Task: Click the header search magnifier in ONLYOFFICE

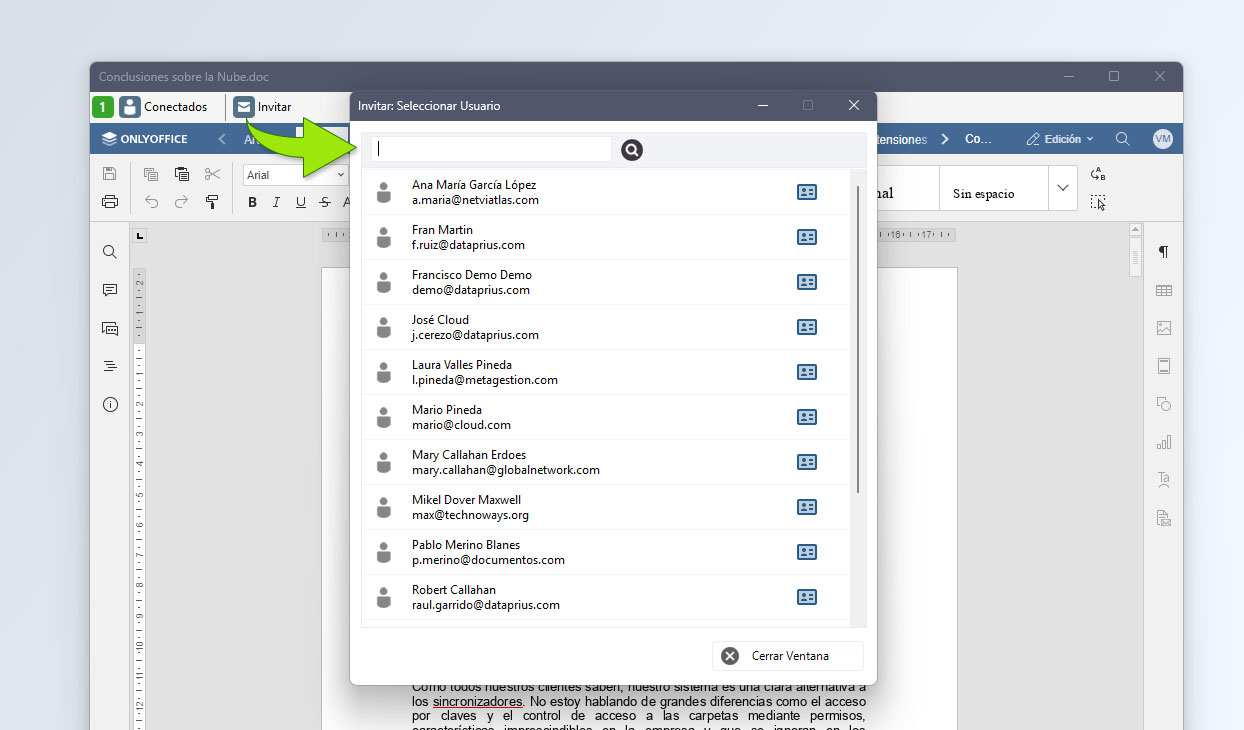Action: click(x=1123, y=139)
